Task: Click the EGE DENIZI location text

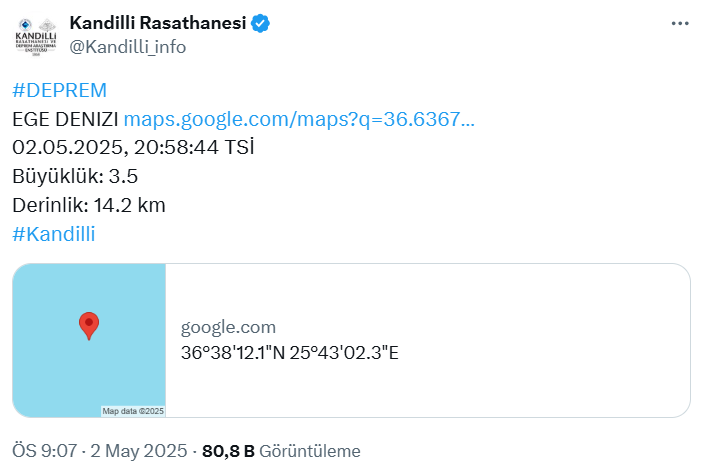Action: [x=65, y=119]
